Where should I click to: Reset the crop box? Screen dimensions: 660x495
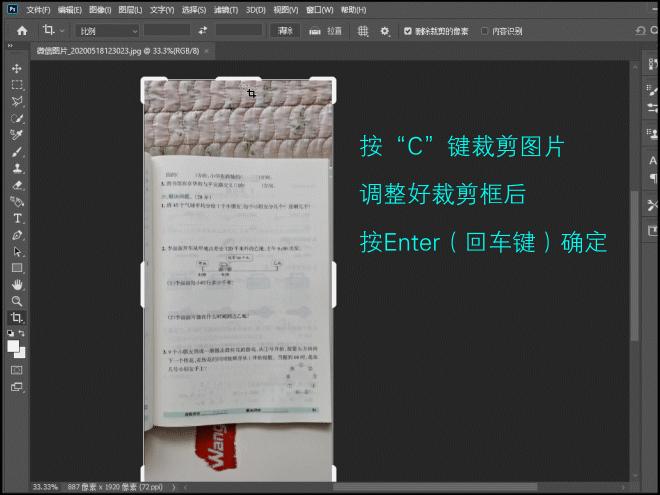(640, 31)
